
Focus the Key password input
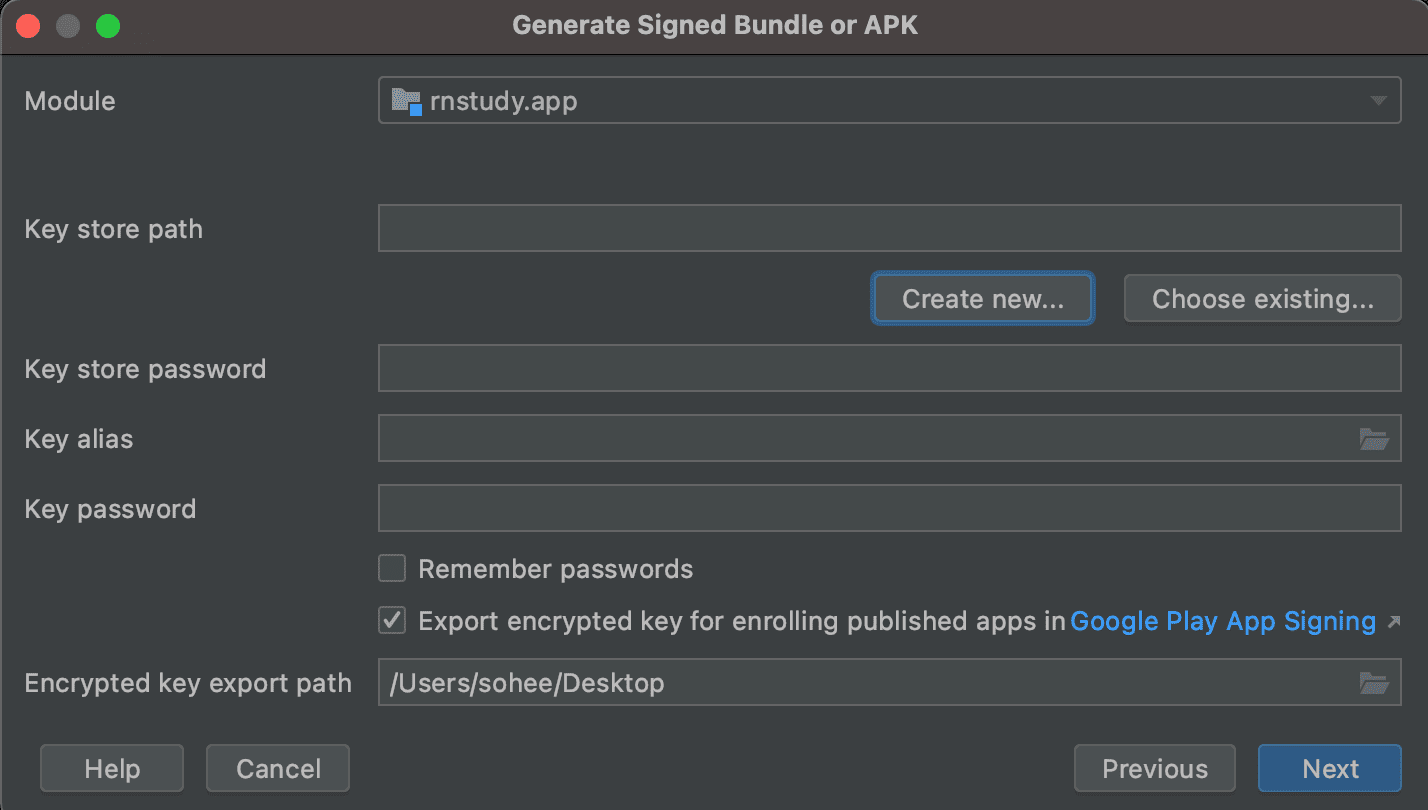888,509
